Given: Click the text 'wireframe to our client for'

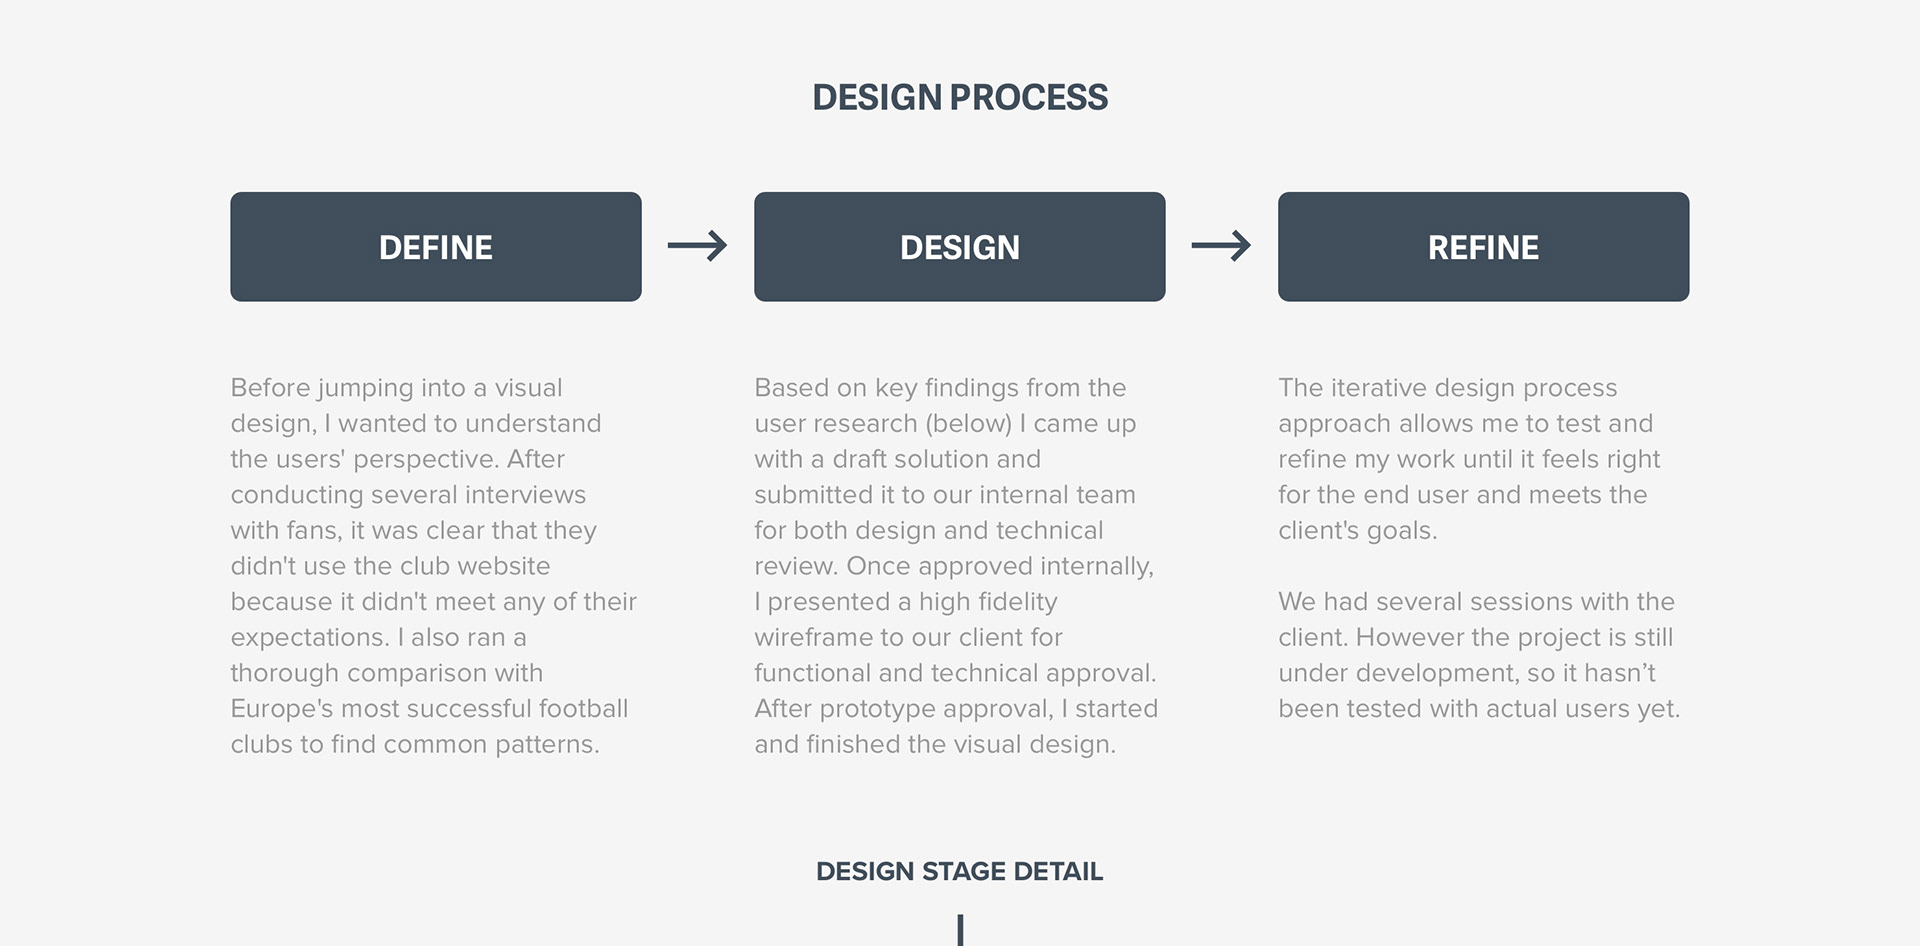Looking at the screenshot, I should 908,638.
